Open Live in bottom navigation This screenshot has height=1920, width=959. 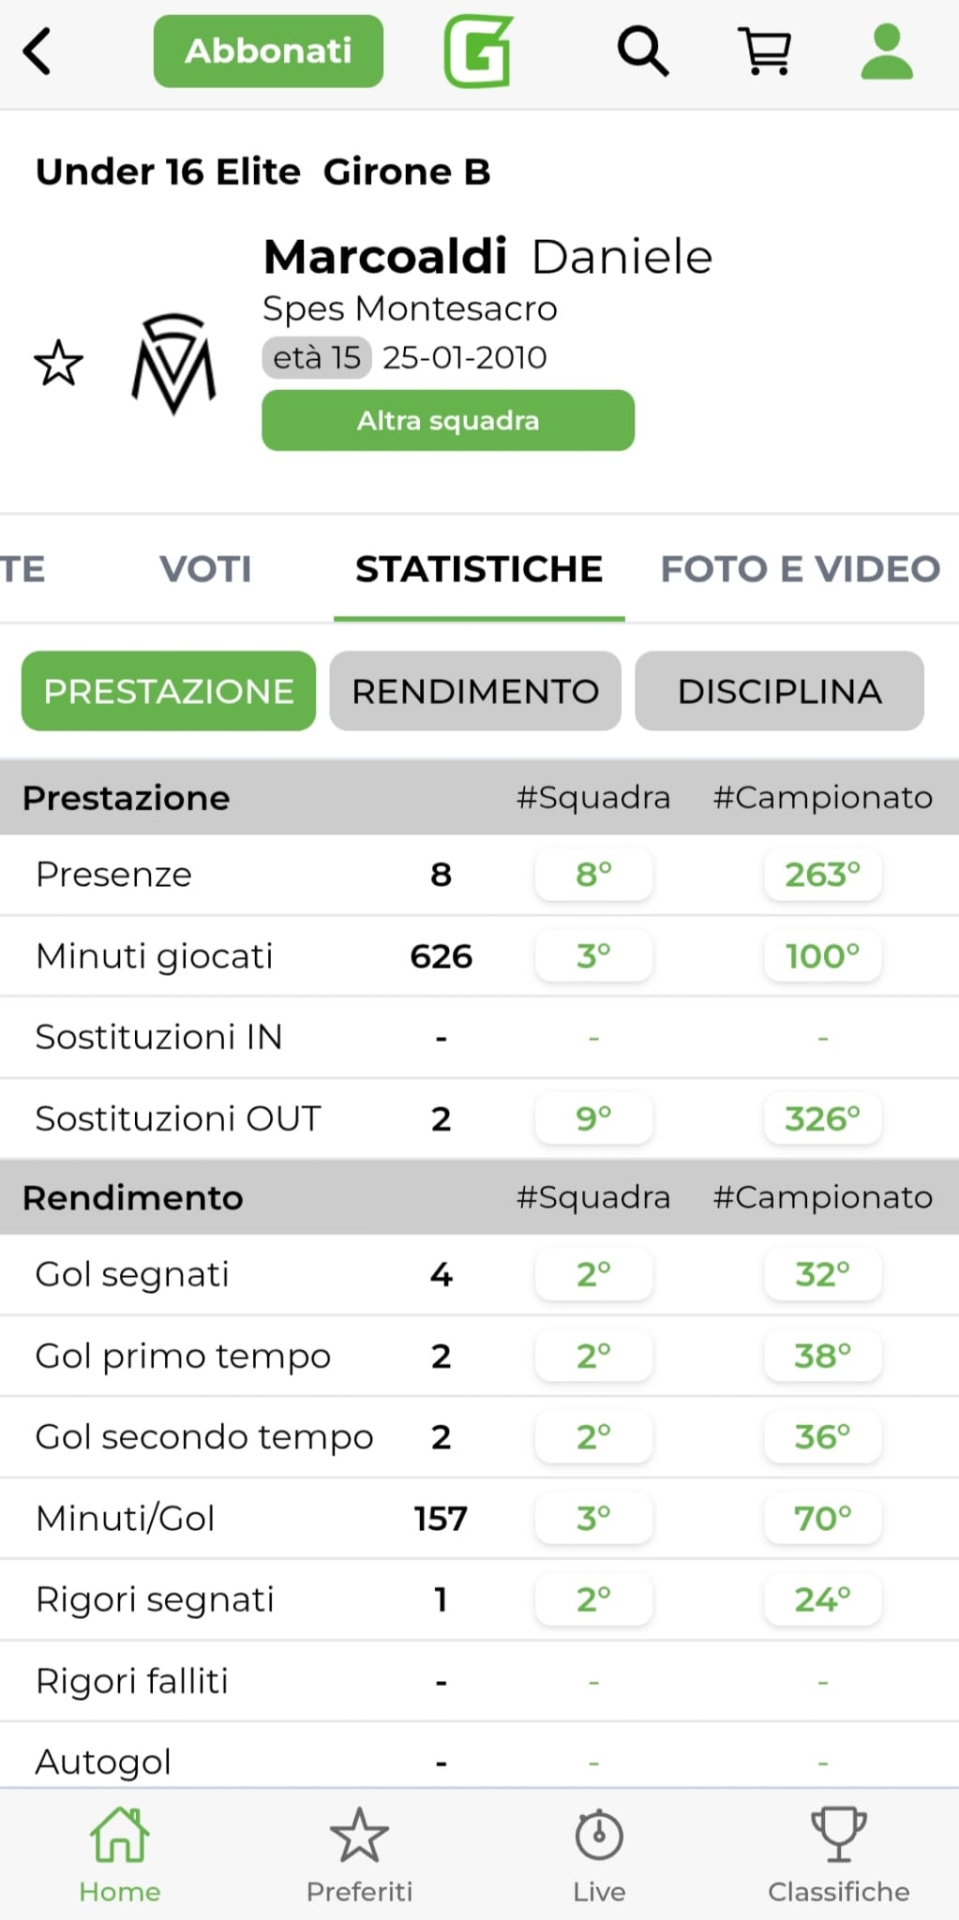[x=599, y=1855]
